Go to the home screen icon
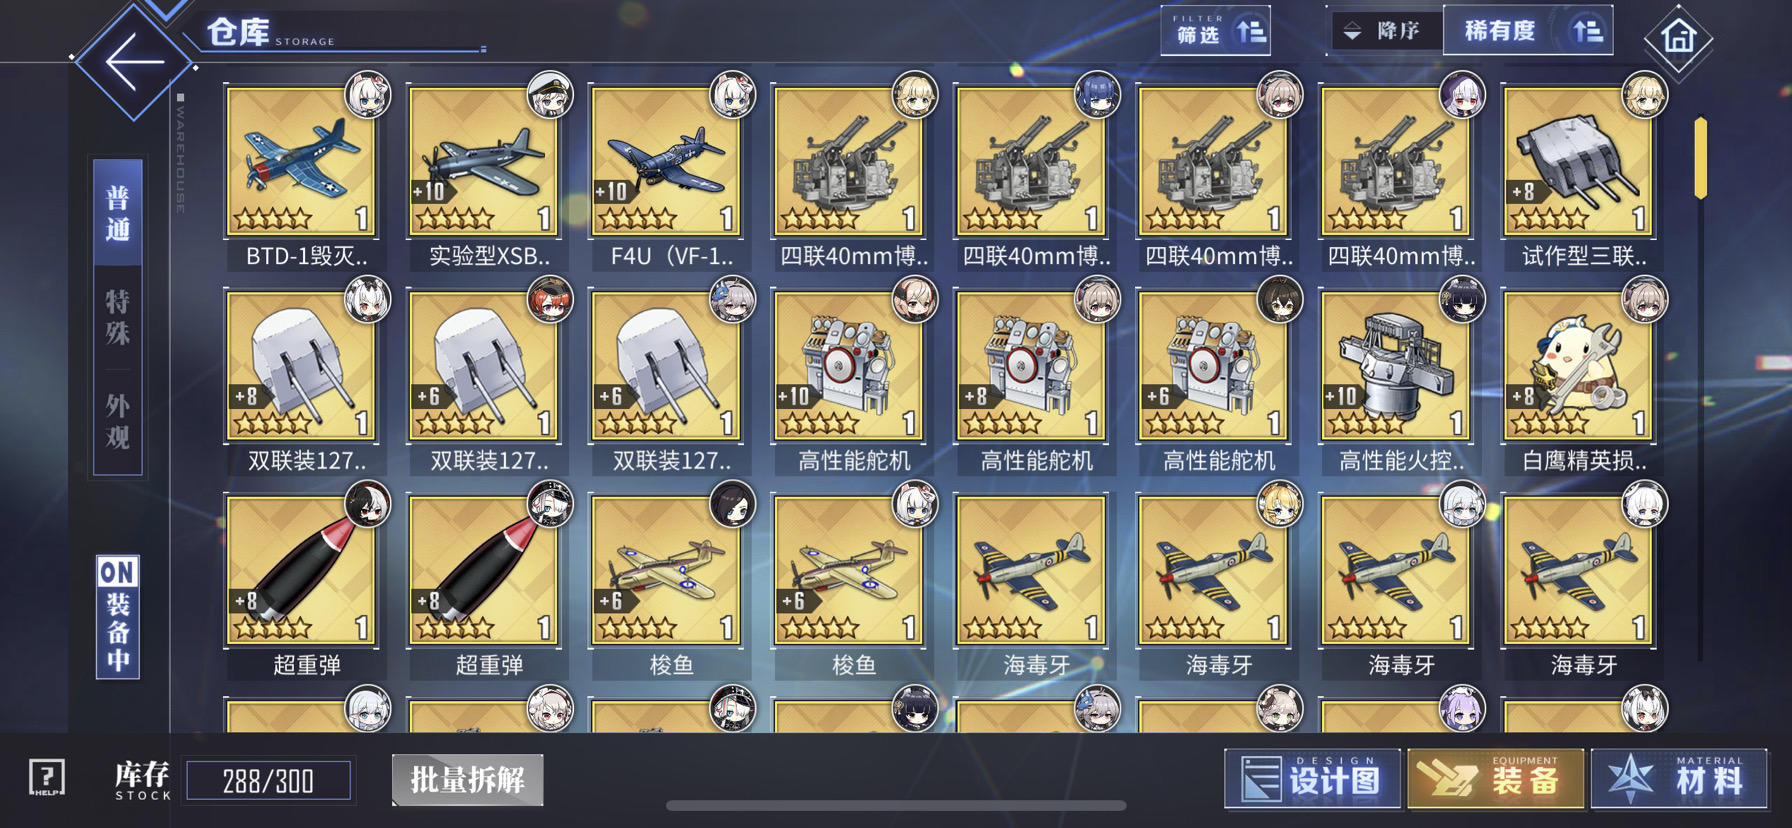Viewport: 1792px width, 828px height. [x=1678, y=38]
